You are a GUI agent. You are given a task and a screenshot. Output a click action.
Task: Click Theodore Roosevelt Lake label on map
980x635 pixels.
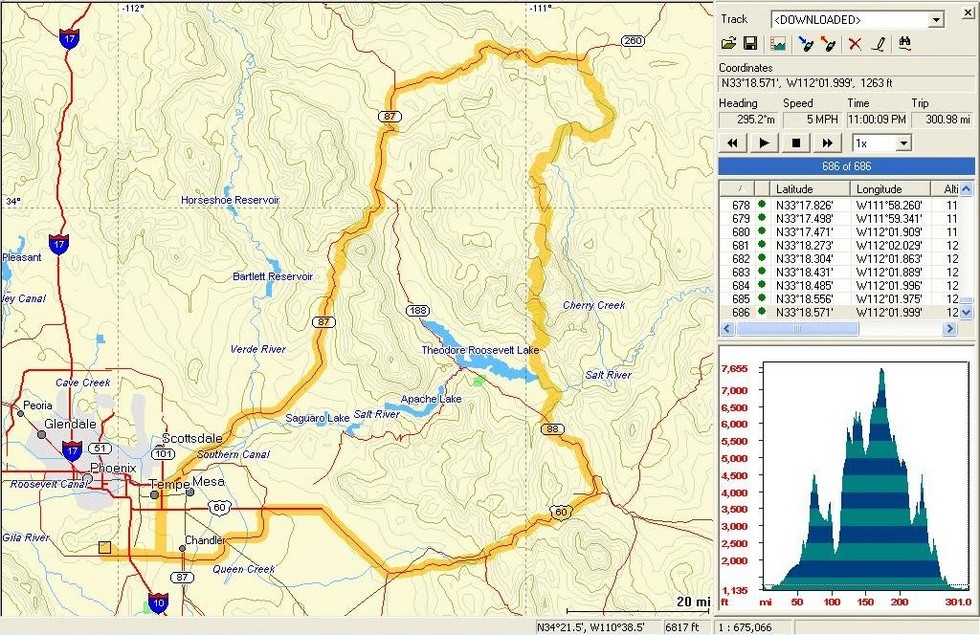pos(480,350)
